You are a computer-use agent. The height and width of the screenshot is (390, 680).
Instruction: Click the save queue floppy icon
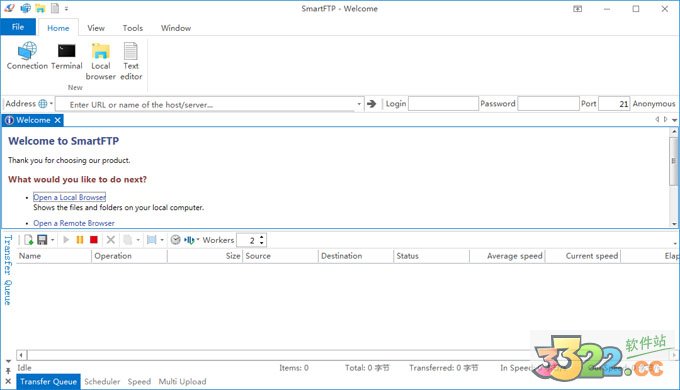coord(42,240)
